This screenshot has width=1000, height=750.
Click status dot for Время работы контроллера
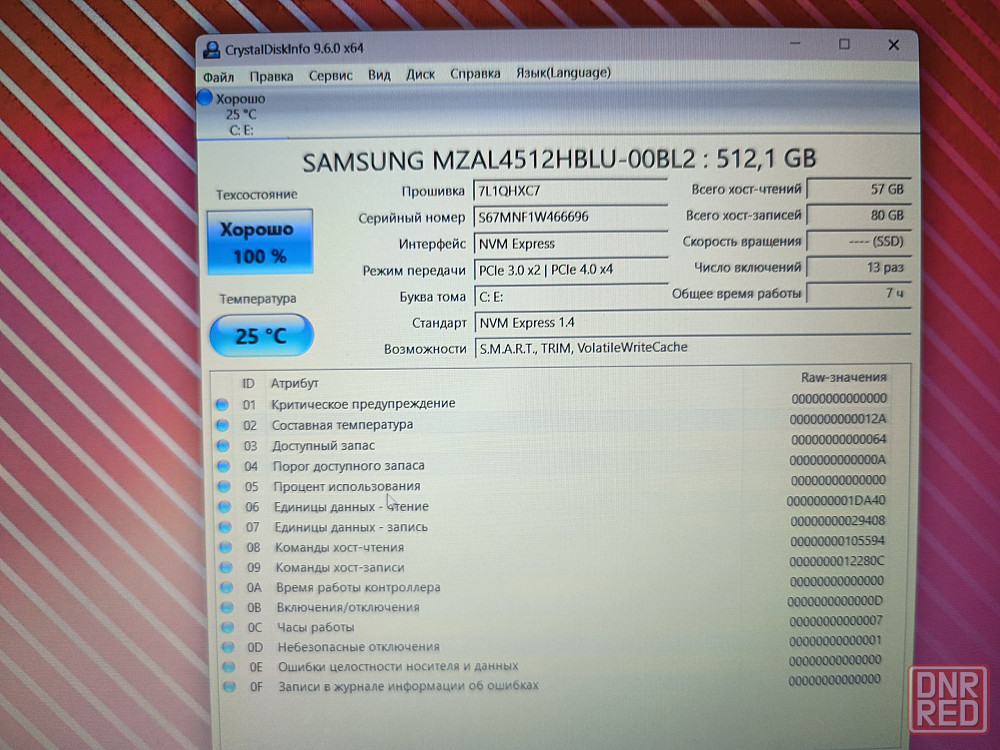point(226,587)
